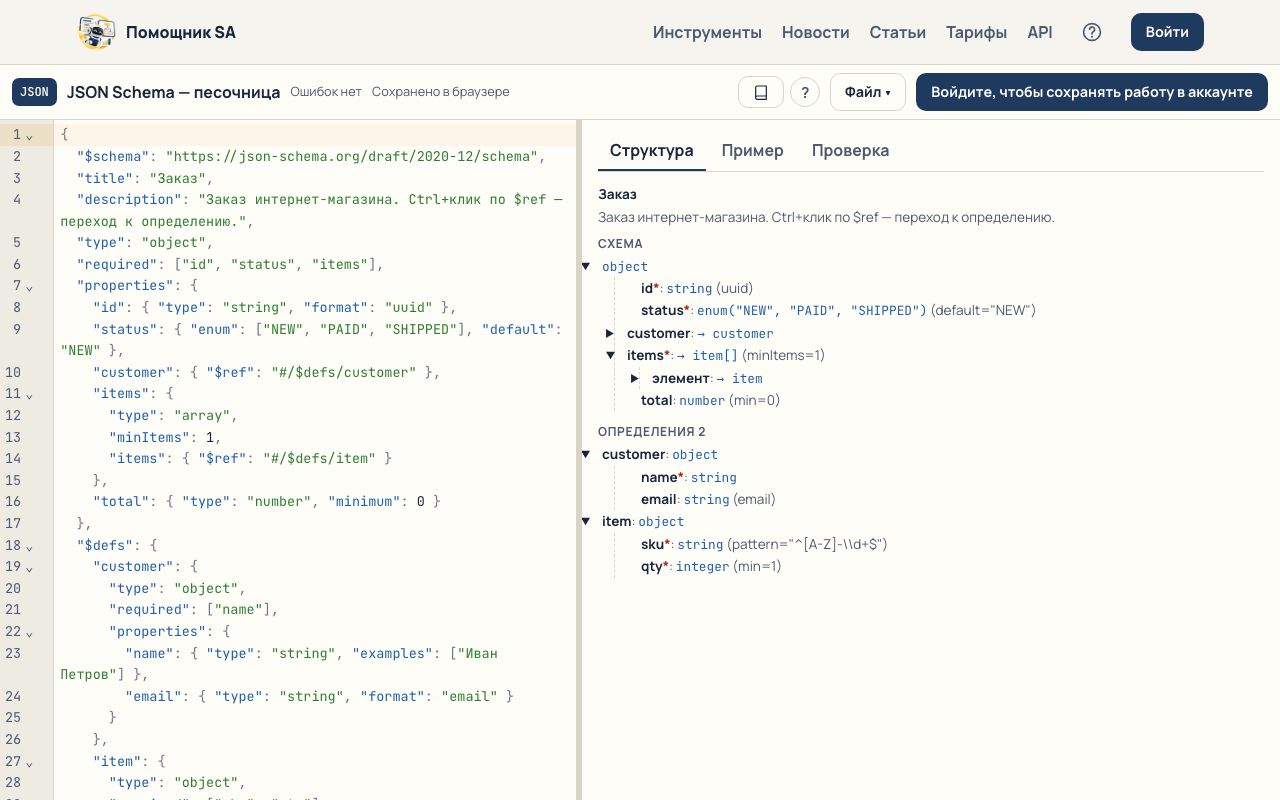This screenshot has width=1280, height=800.
Task: Click the splitter between editor and structure panel
Action: pyautogui.click(x=579, y=460)
